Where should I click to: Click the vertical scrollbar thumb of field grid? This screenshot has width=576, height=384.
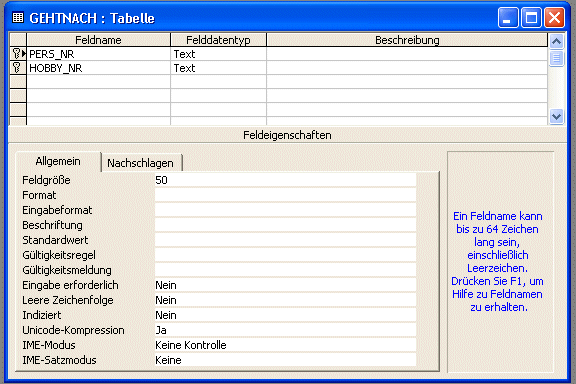click(x=557, y=58)
